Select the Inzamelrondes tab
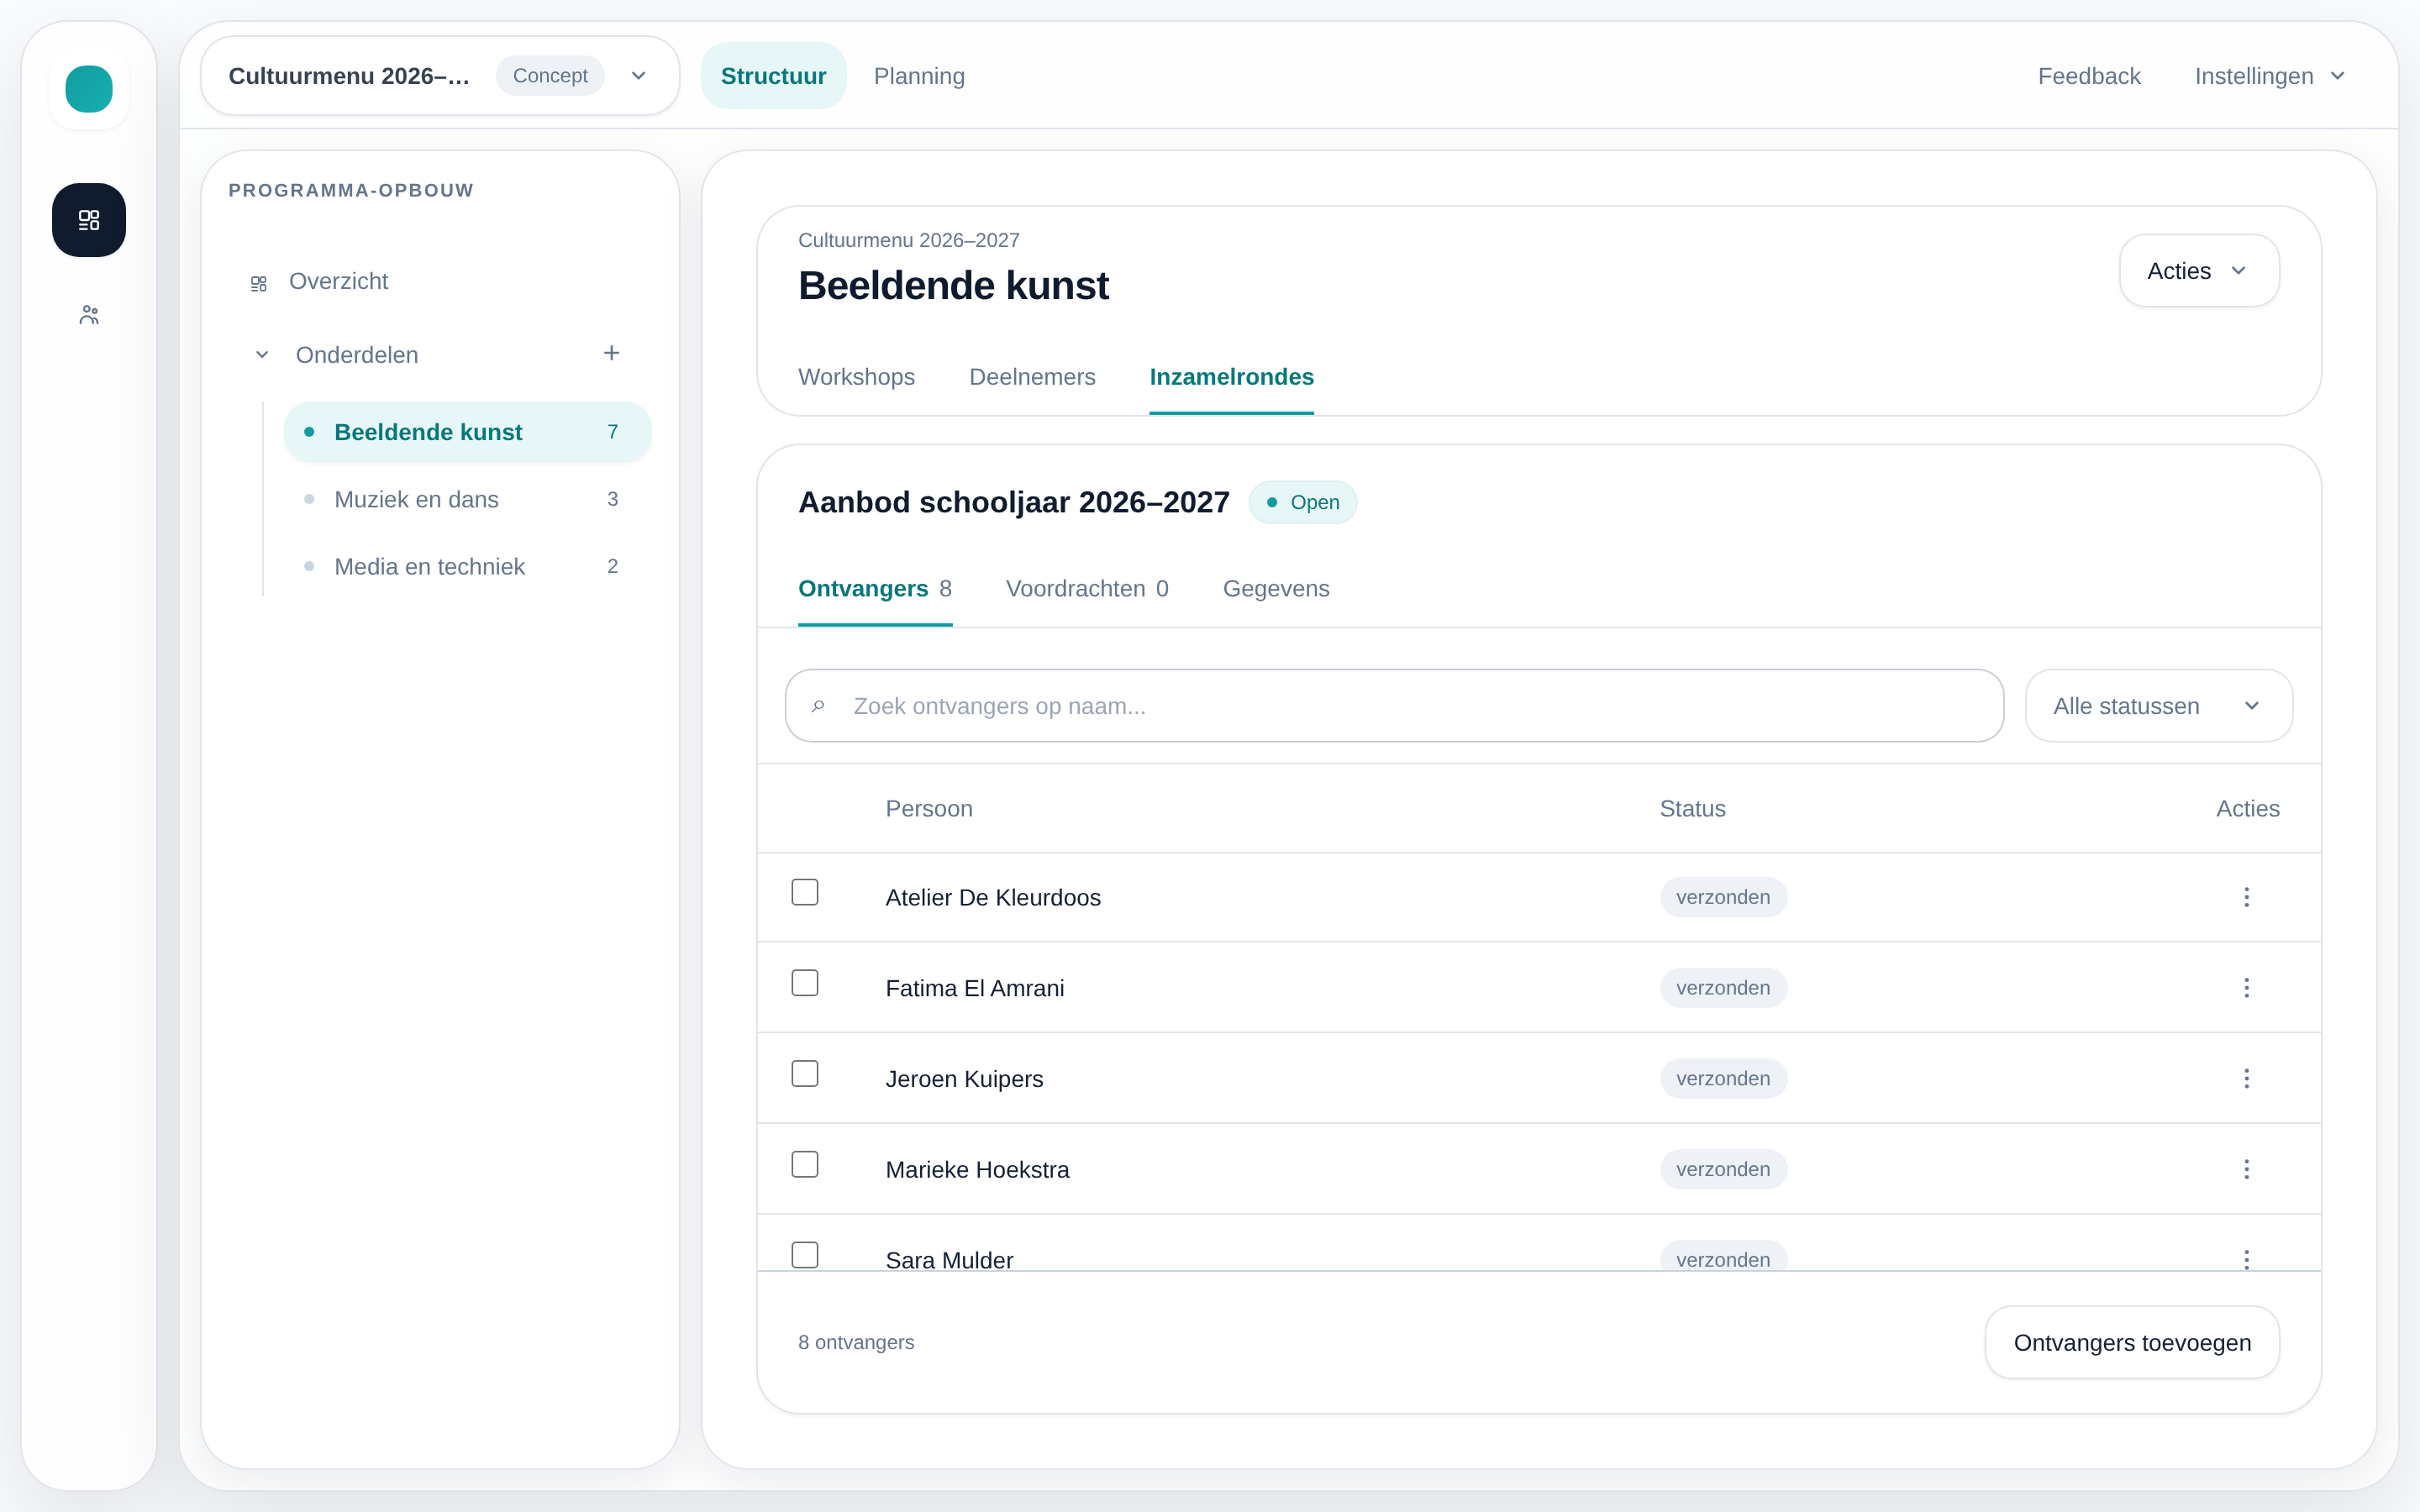 1231,377
